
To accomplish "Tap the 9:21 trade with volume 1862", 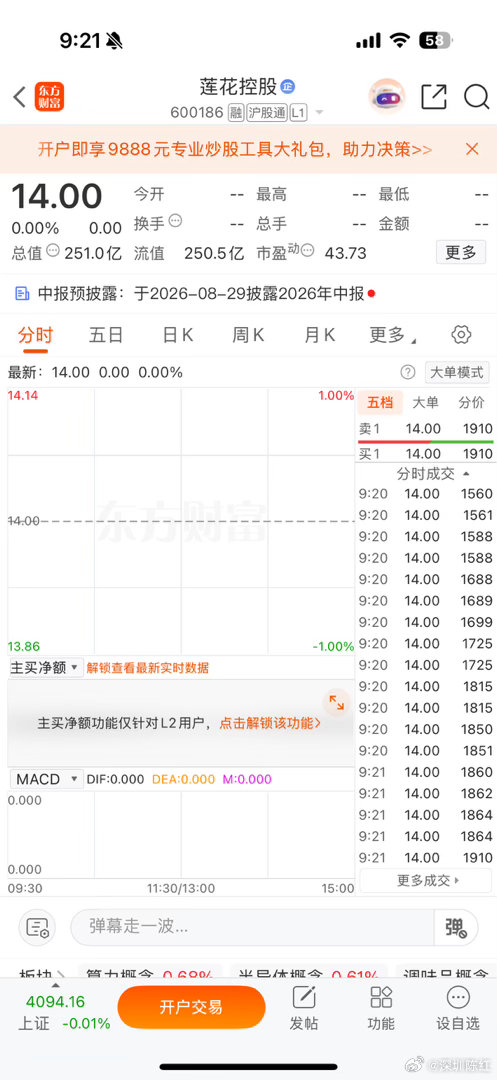I will point(425,793).
